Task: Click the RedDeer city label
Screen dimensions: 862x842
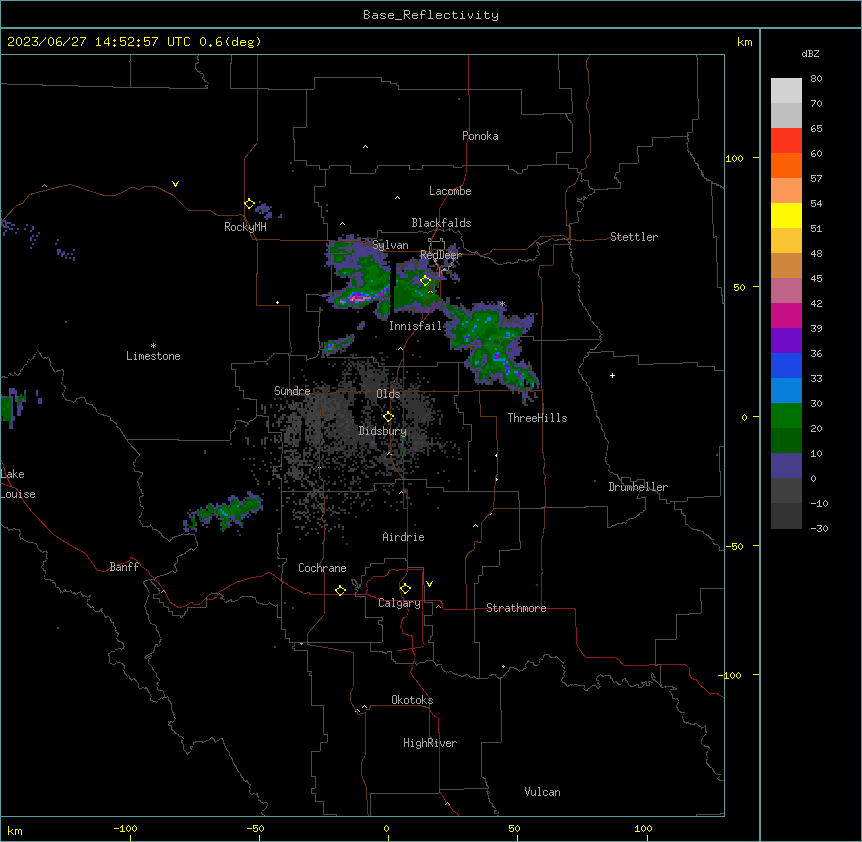Action: (441, 254)
